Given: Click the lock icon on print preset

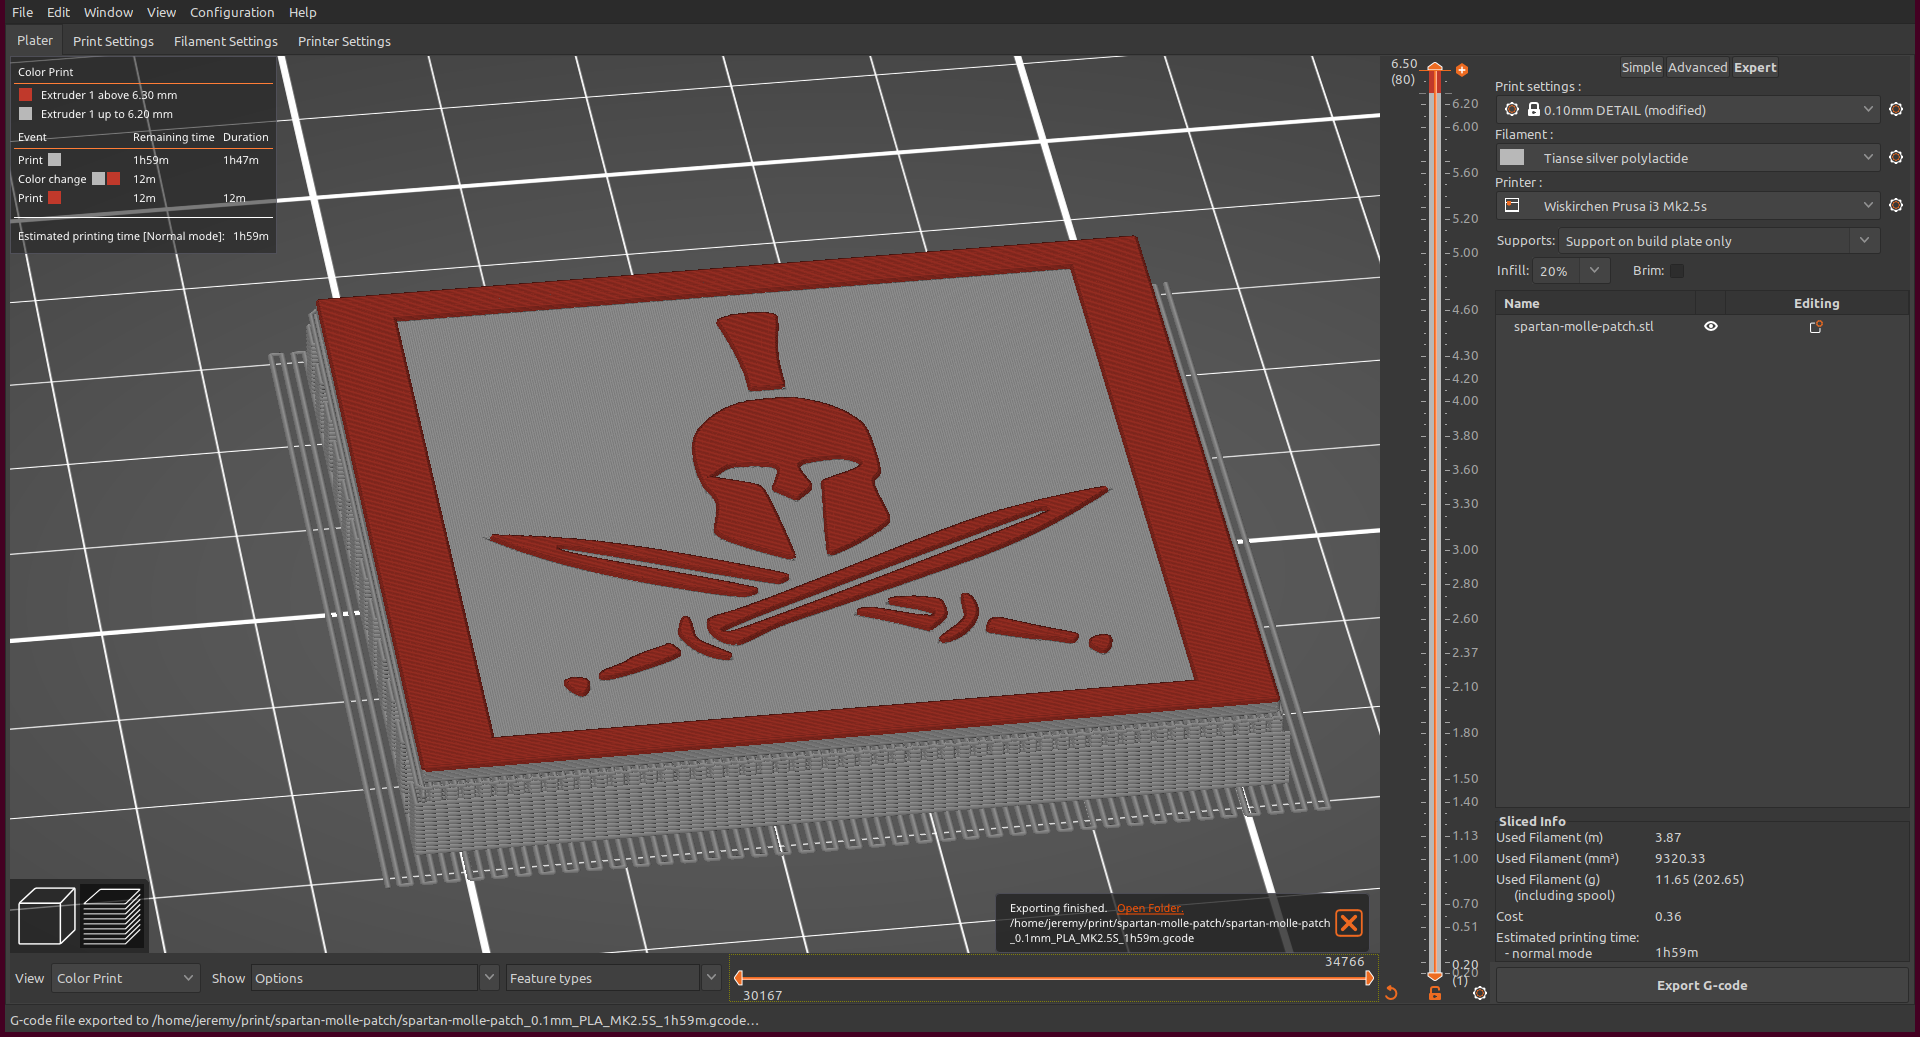Looking at the screenshot, I should (1533, 109).
